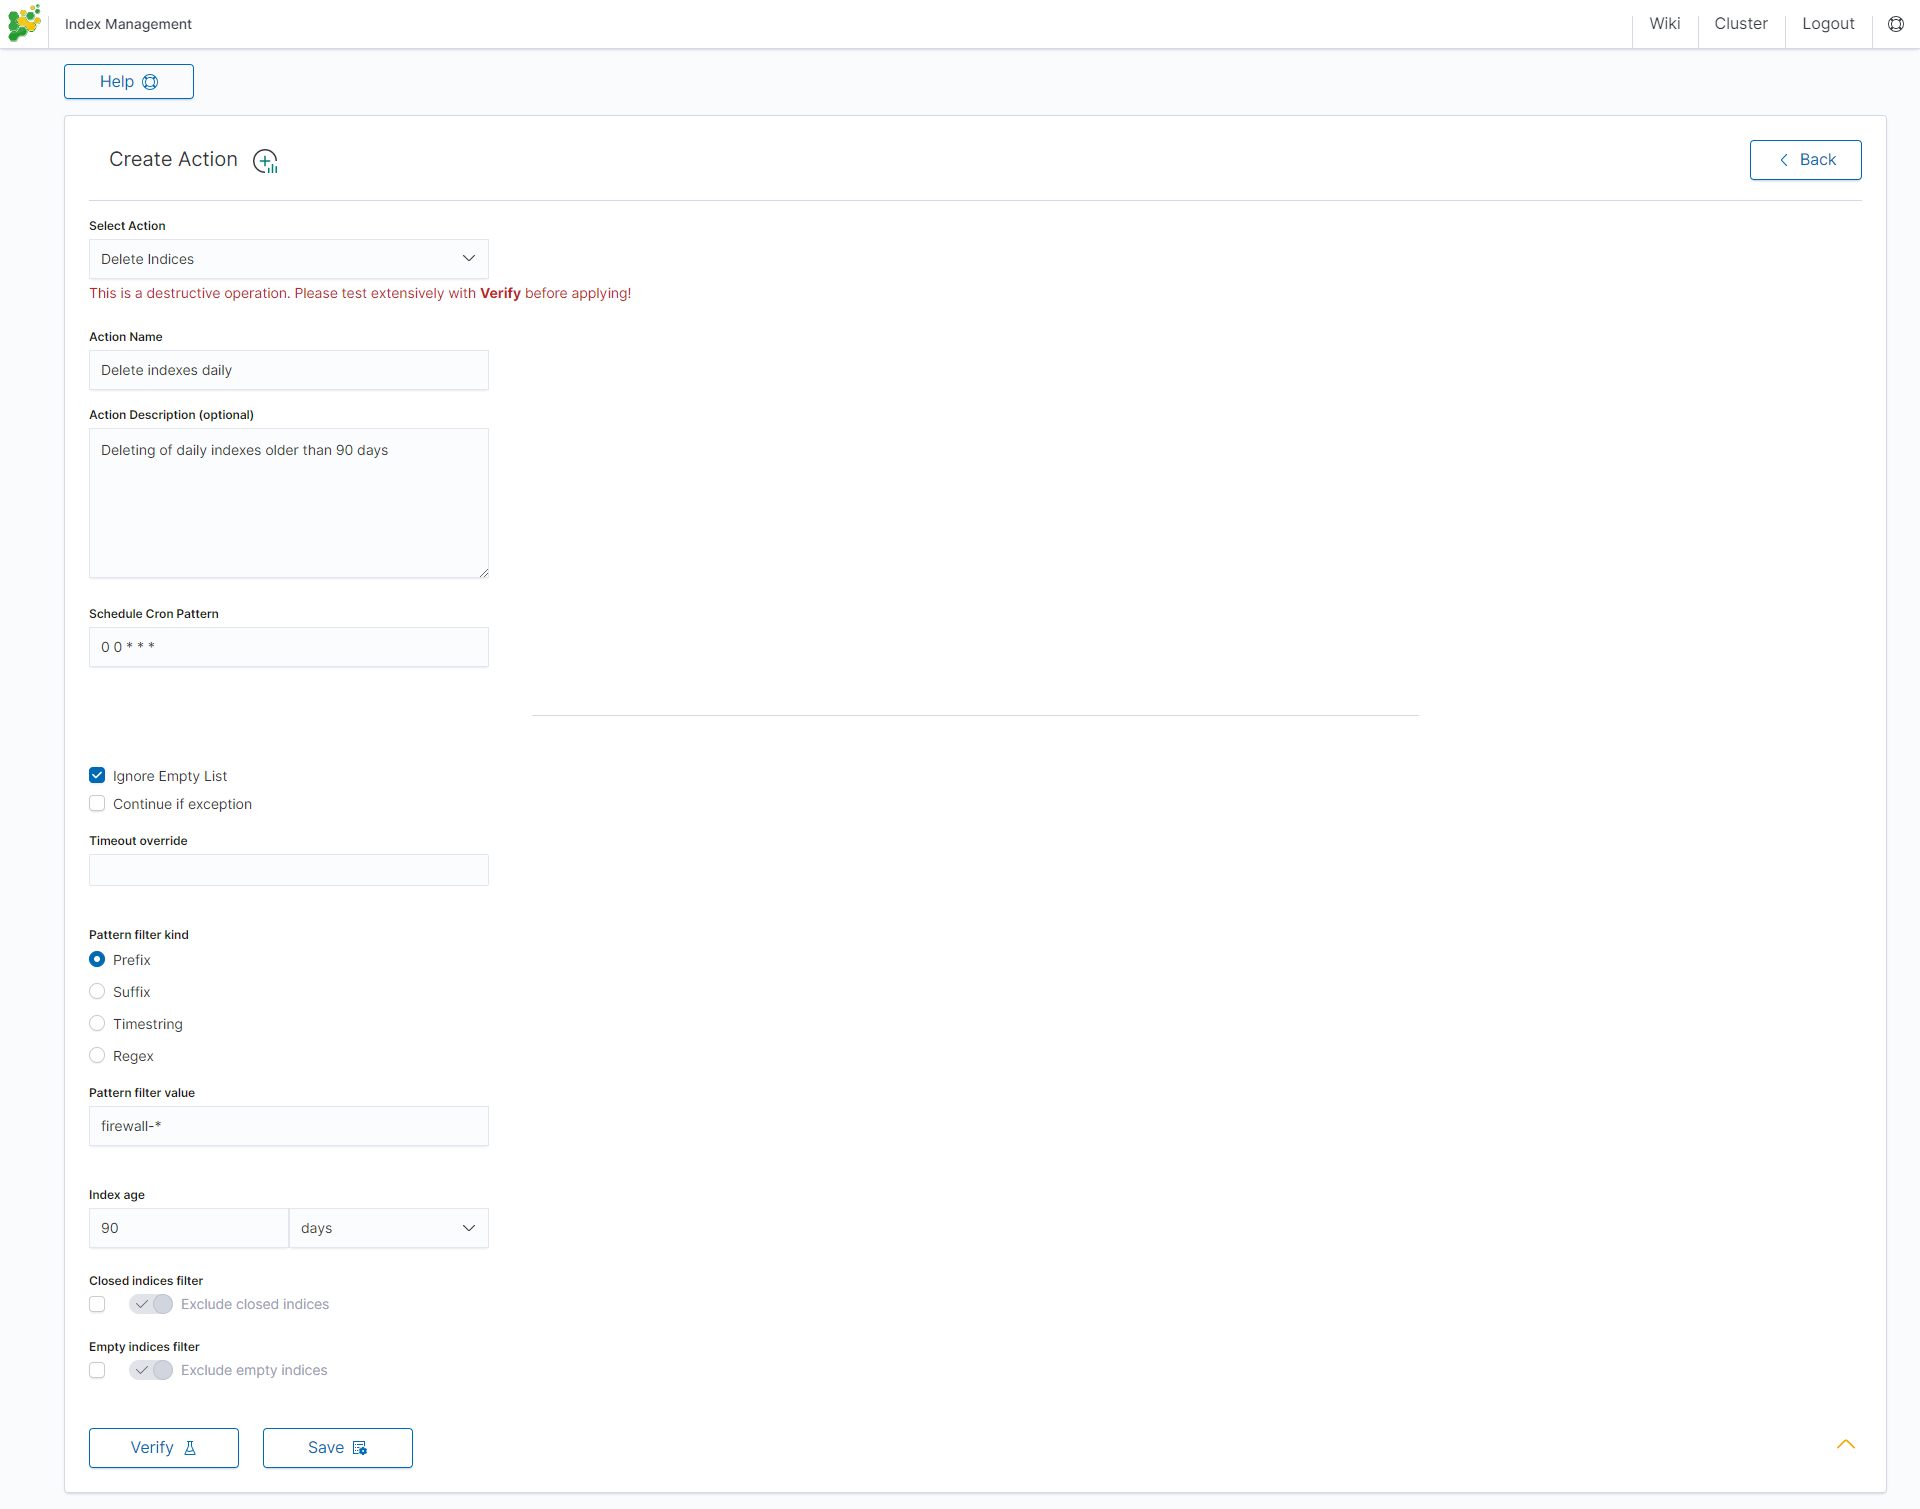1920x1509 pixels.
Task: Uncheck Ignore Empty List checkbox
Action: click(x=97, y=776)
